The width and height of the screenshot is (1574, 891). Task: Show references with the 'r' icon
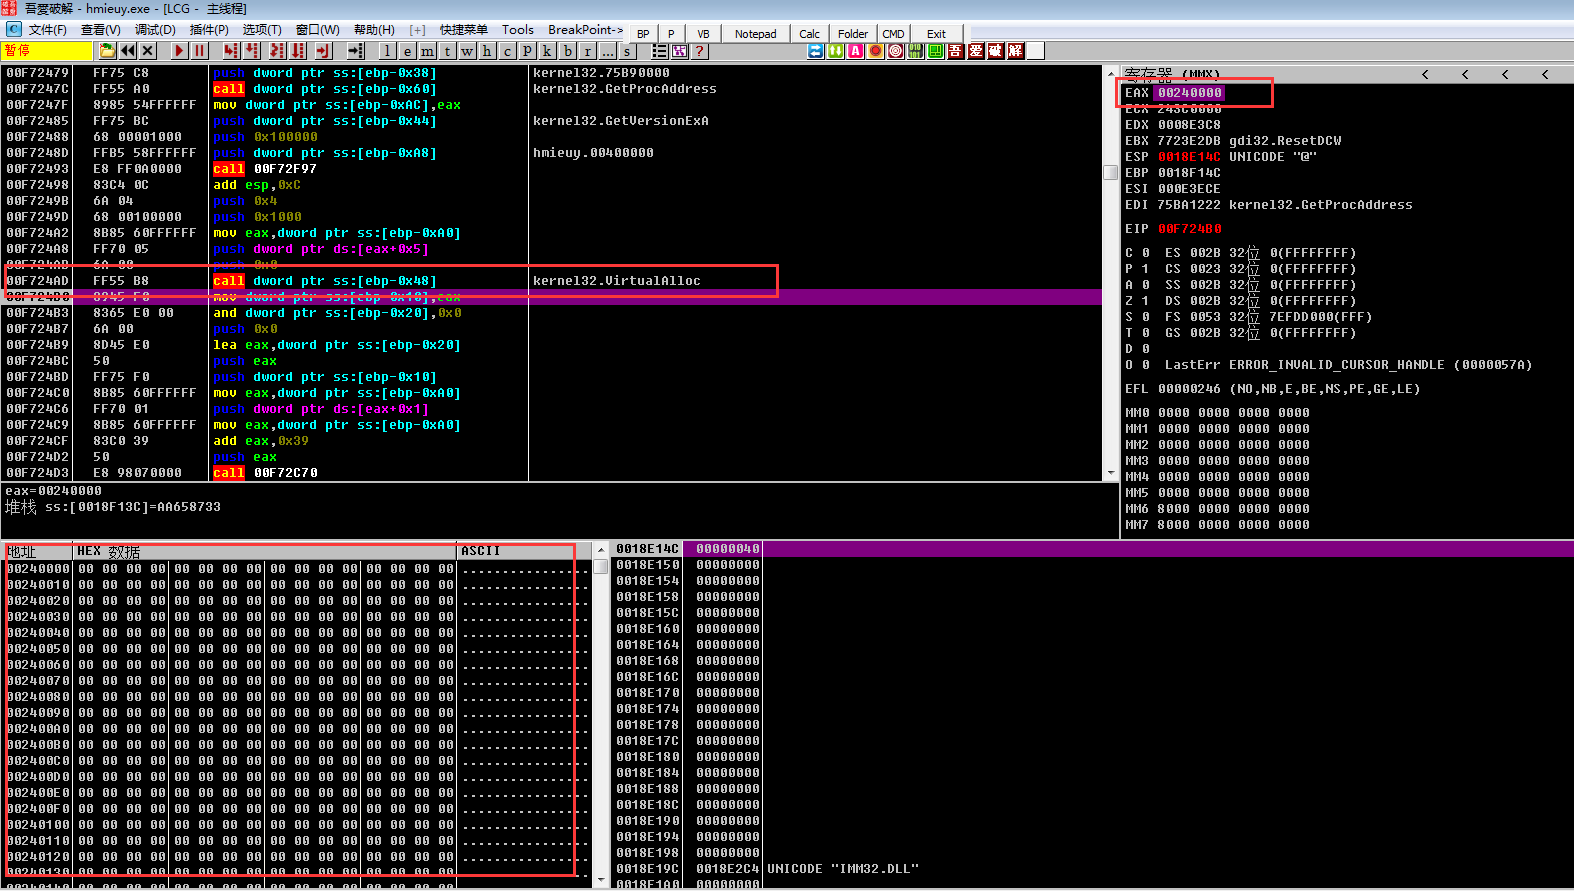click(x=588, y=51)
